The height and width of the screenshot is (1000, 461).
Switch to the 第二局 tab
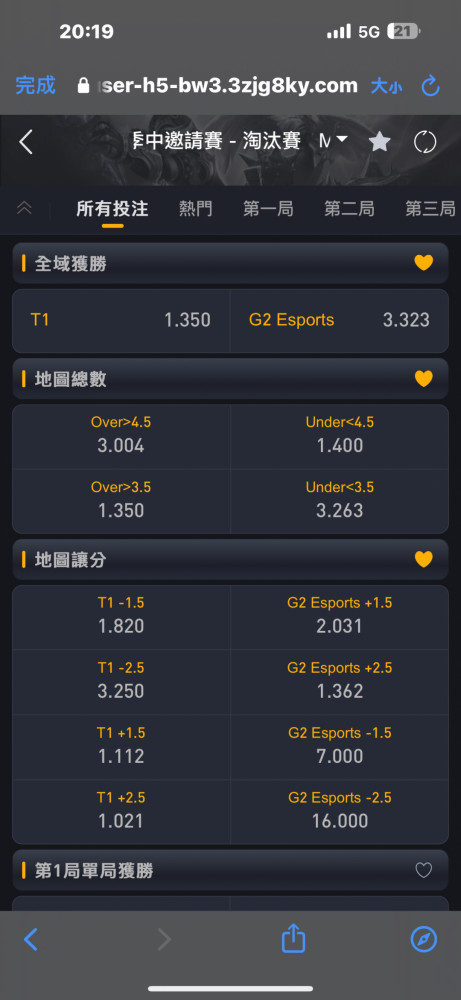349,209
